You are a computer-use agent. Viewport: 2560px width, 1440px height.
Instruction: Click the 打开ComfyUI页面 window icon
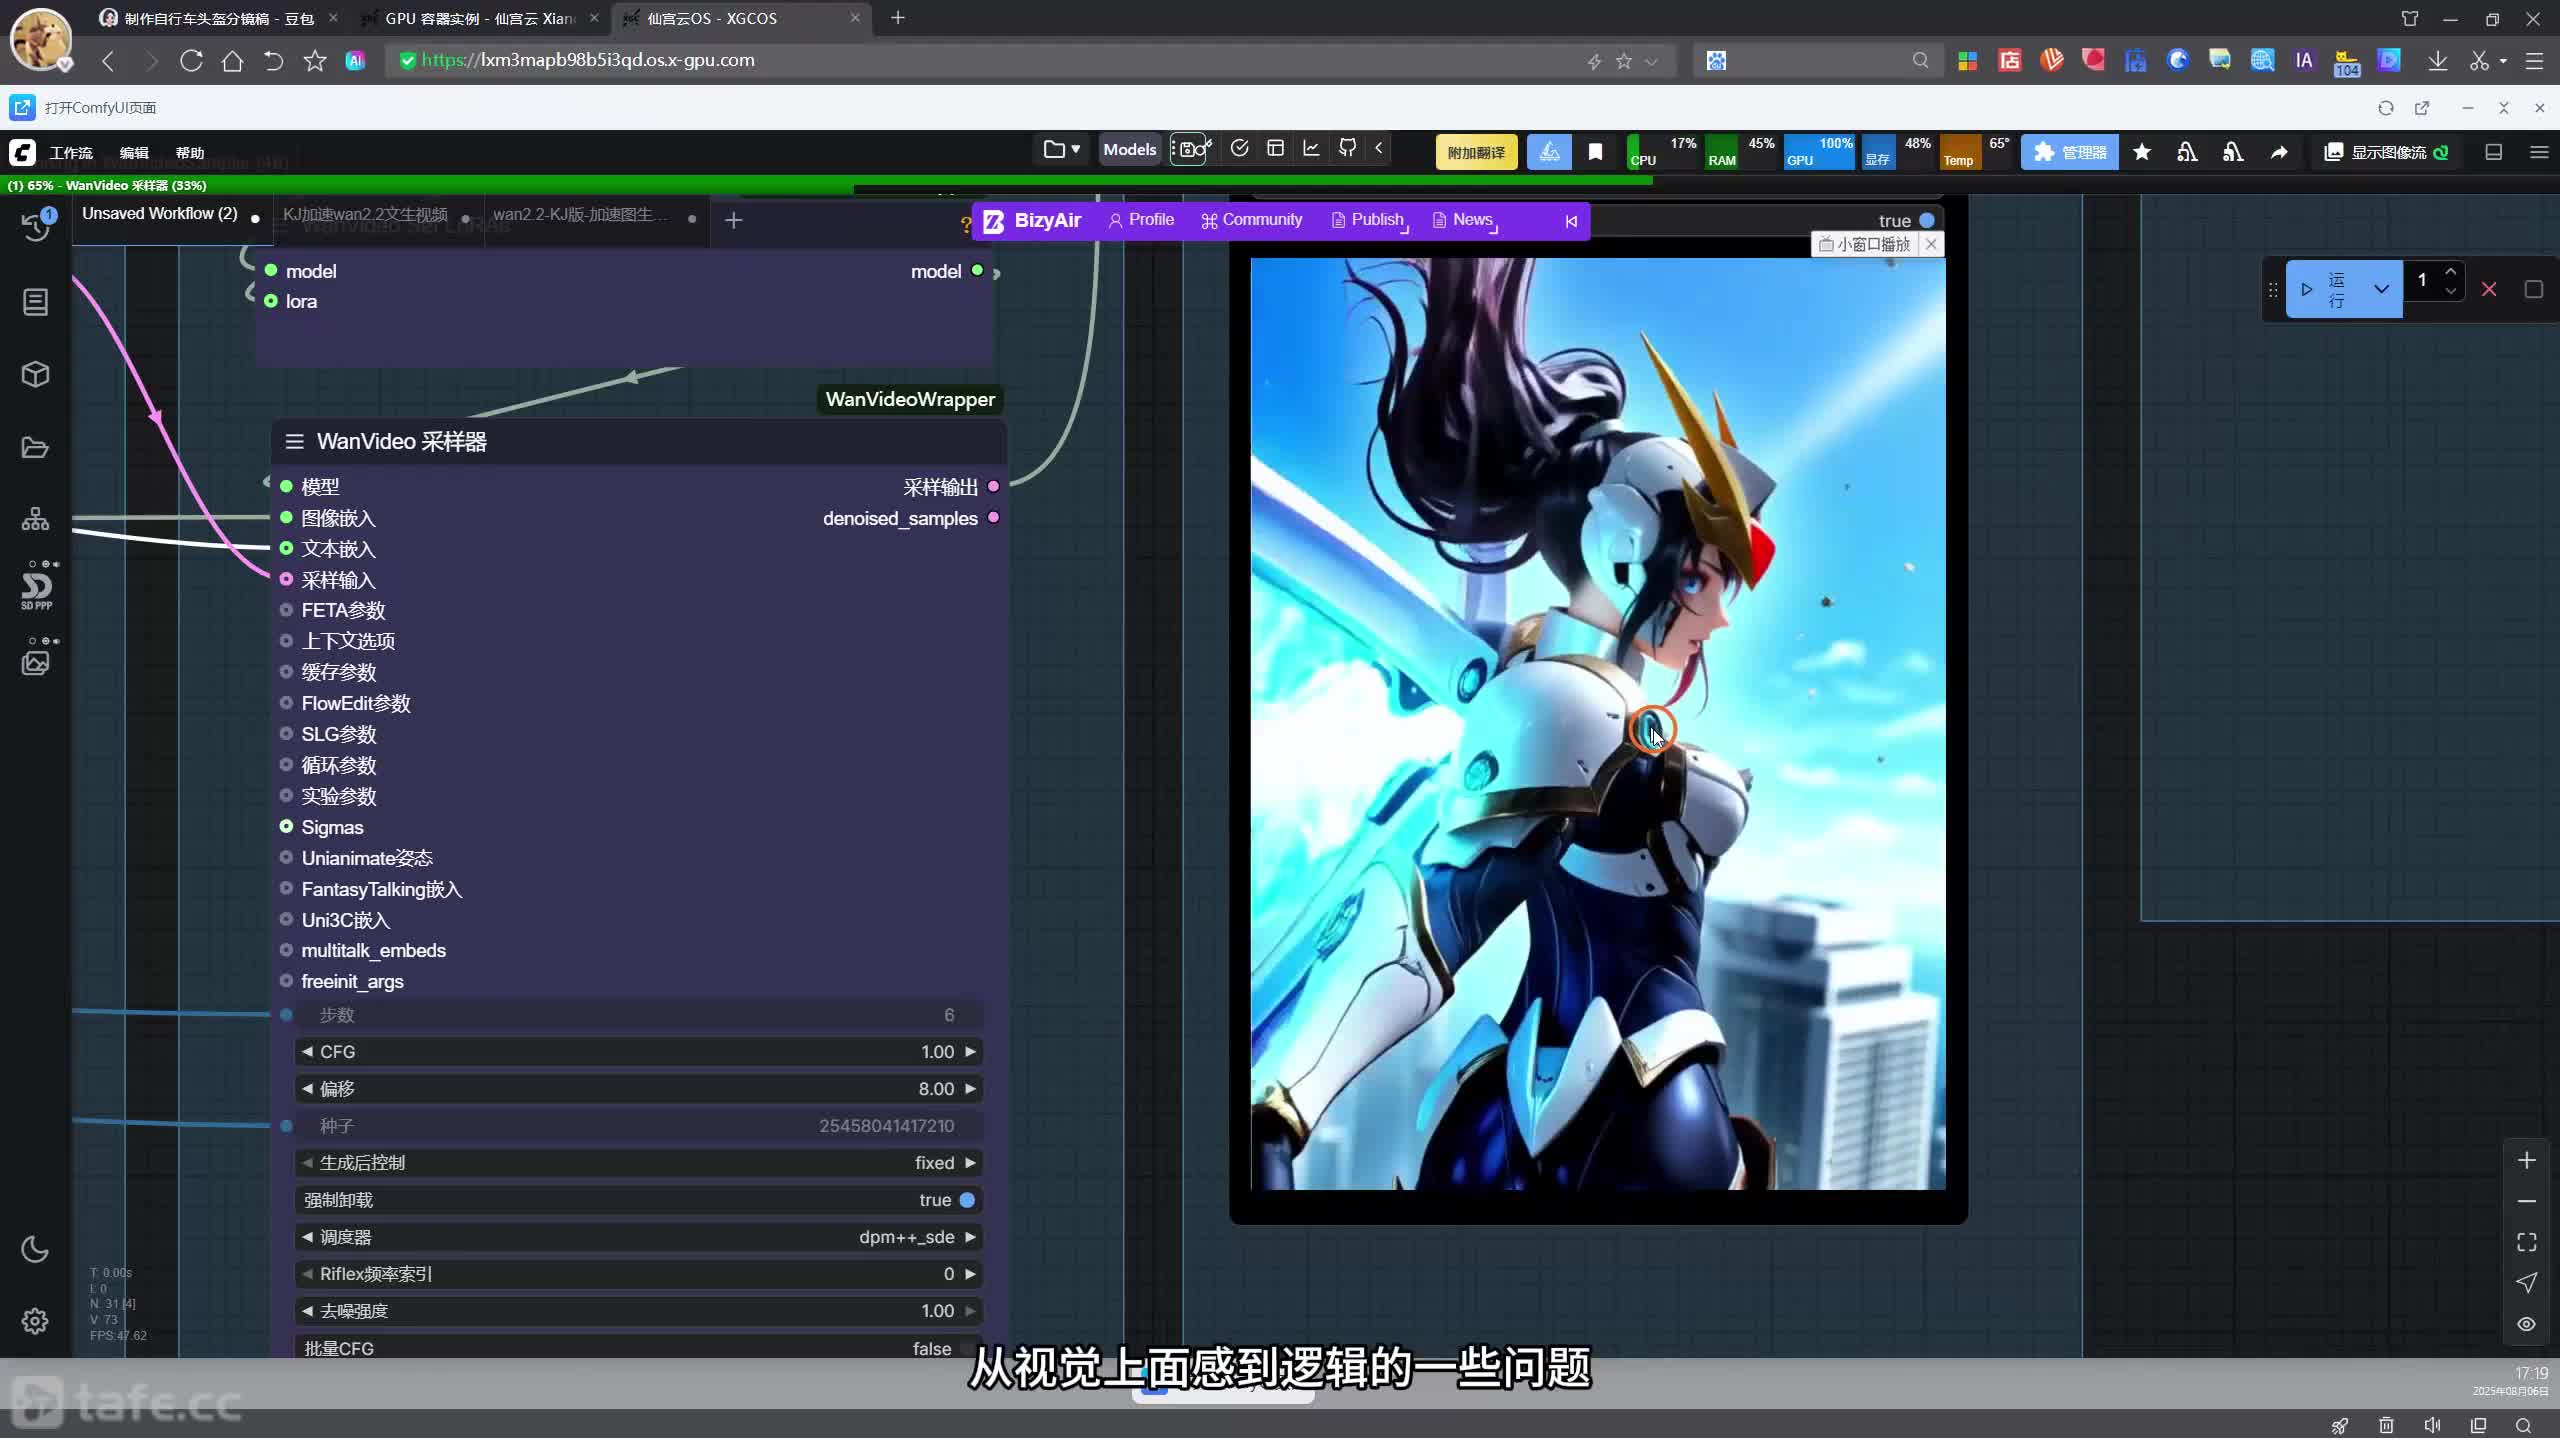pos(22,107)
